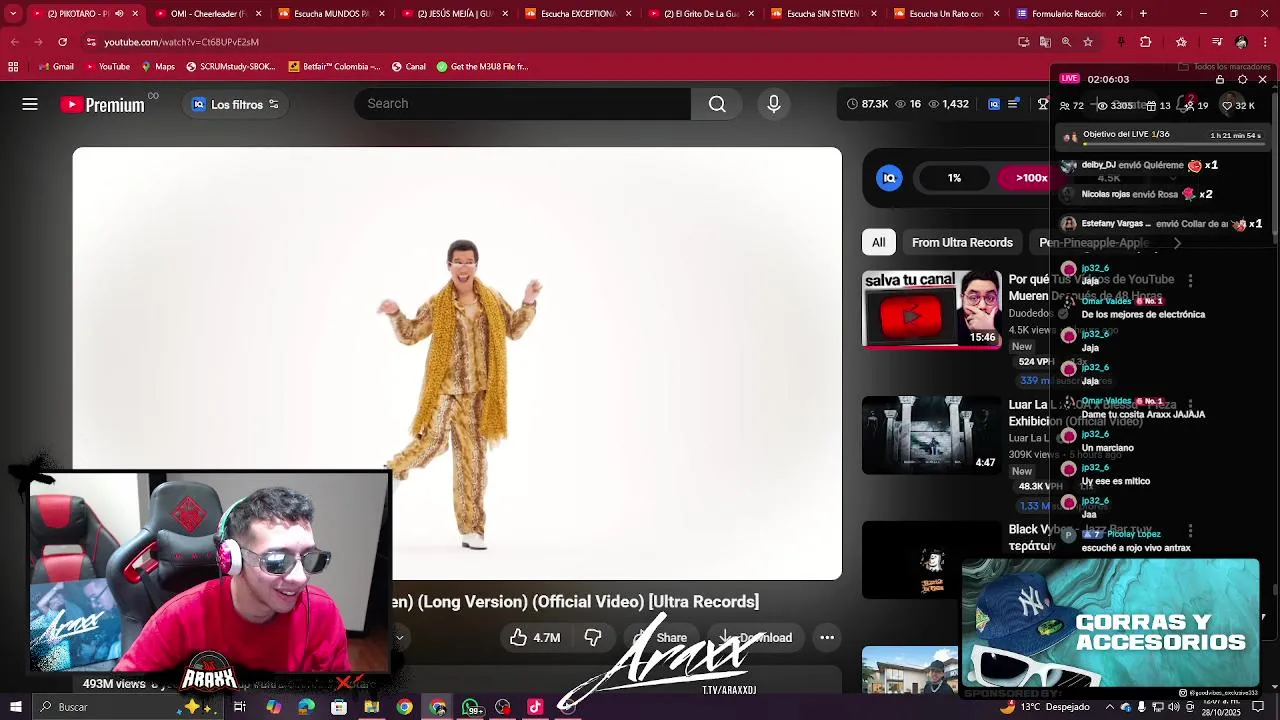Select the All filter chip
The width and height of the screenshot is (1280, 720).
point(878,242)
